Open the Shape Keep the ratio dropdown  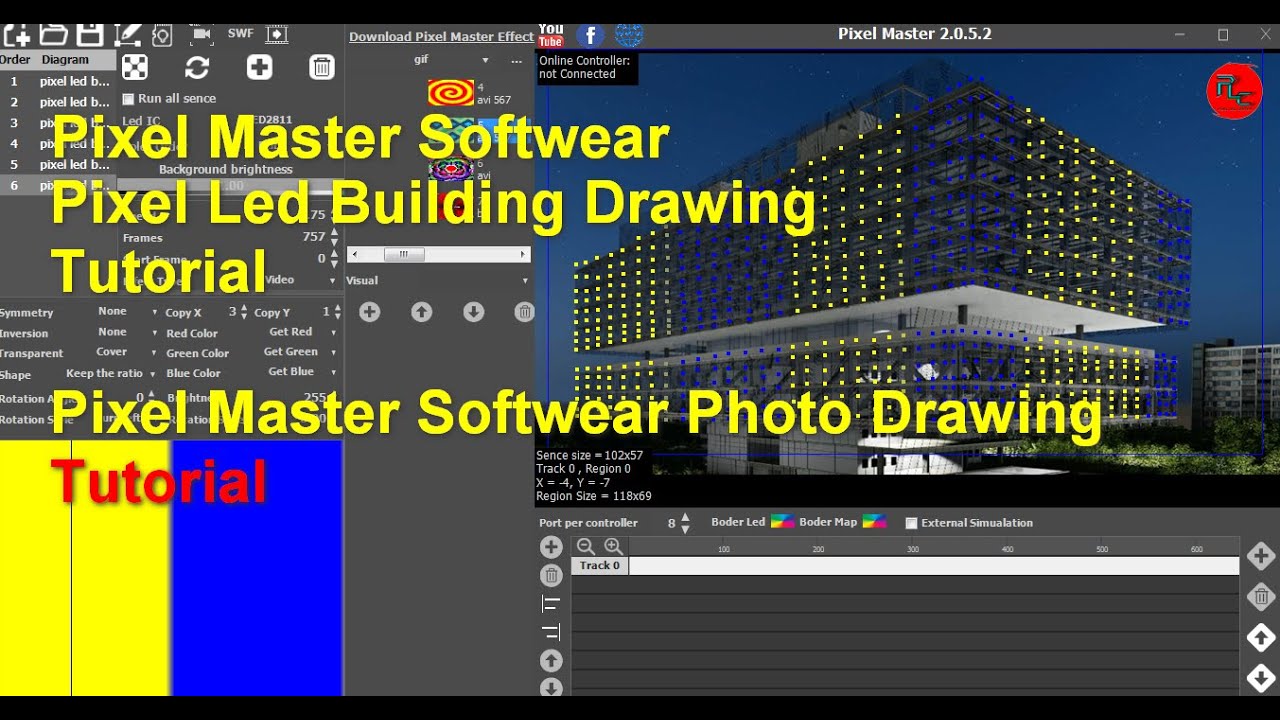pos(111,374)
